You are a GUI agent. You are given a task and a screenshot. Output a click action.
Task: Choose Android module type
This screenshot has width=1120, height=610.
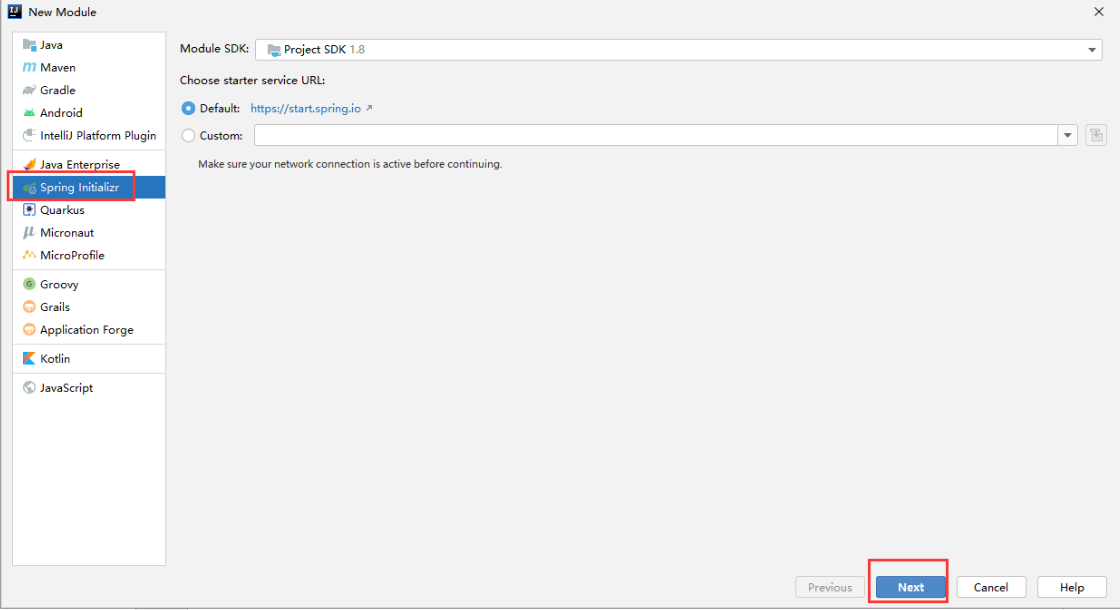[x=89, y=113]
